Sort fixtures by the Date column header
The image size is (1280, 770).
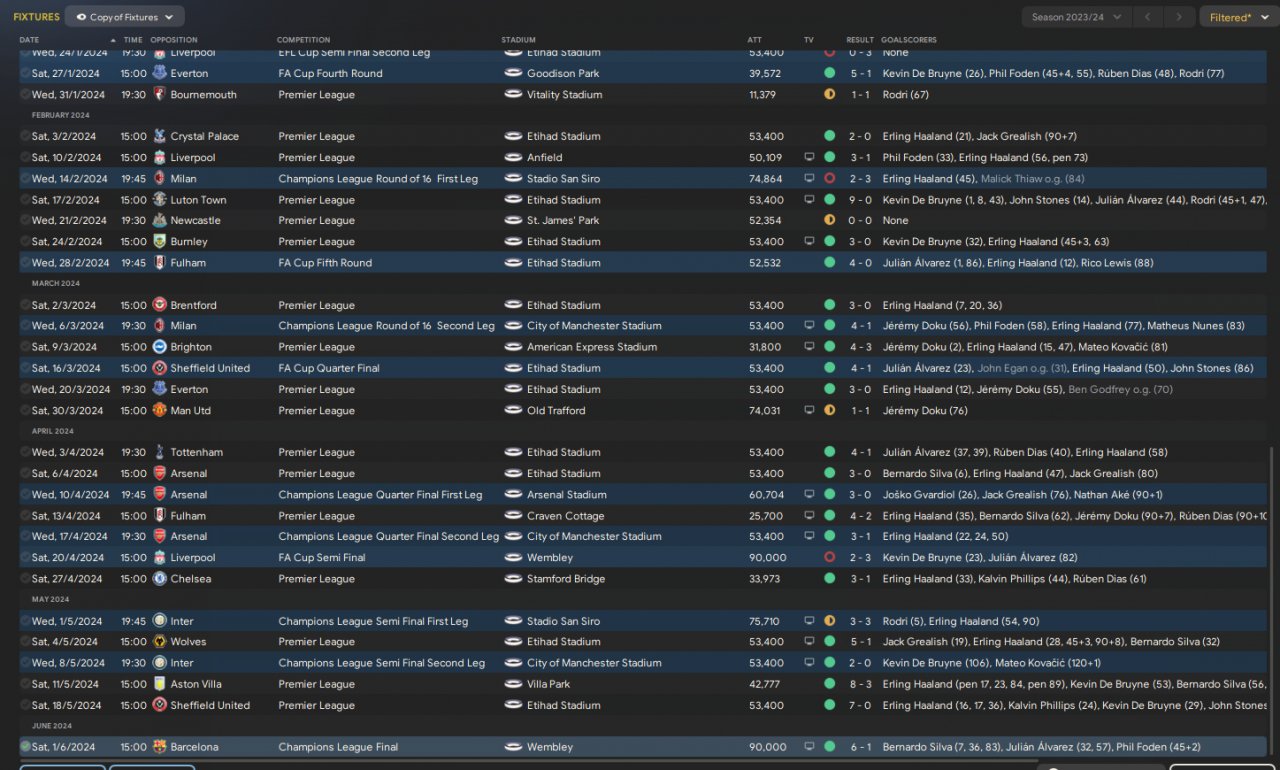[30, 40]
